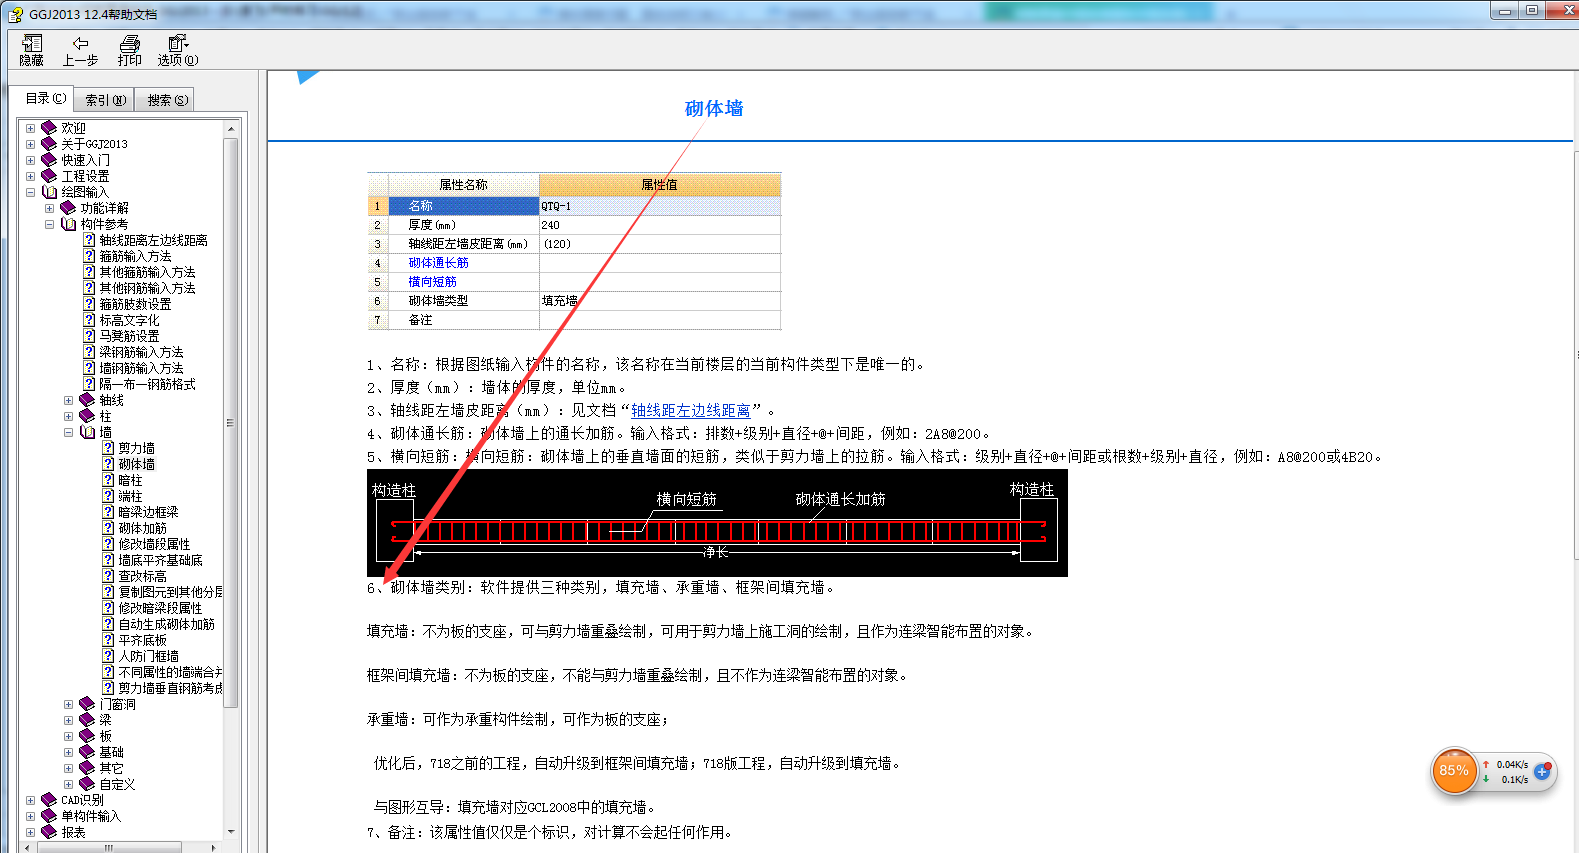The image size is (1579, 853).
Task: Open help topic icon for 马凳筋设置
Action: [89, 336]
